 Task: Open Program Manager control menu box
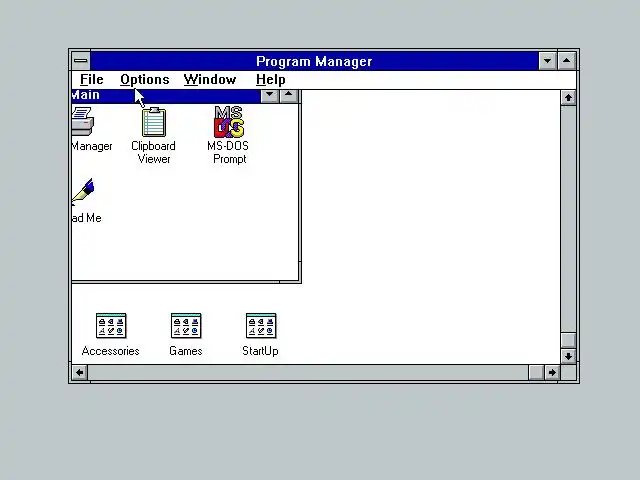click(81, 61)
